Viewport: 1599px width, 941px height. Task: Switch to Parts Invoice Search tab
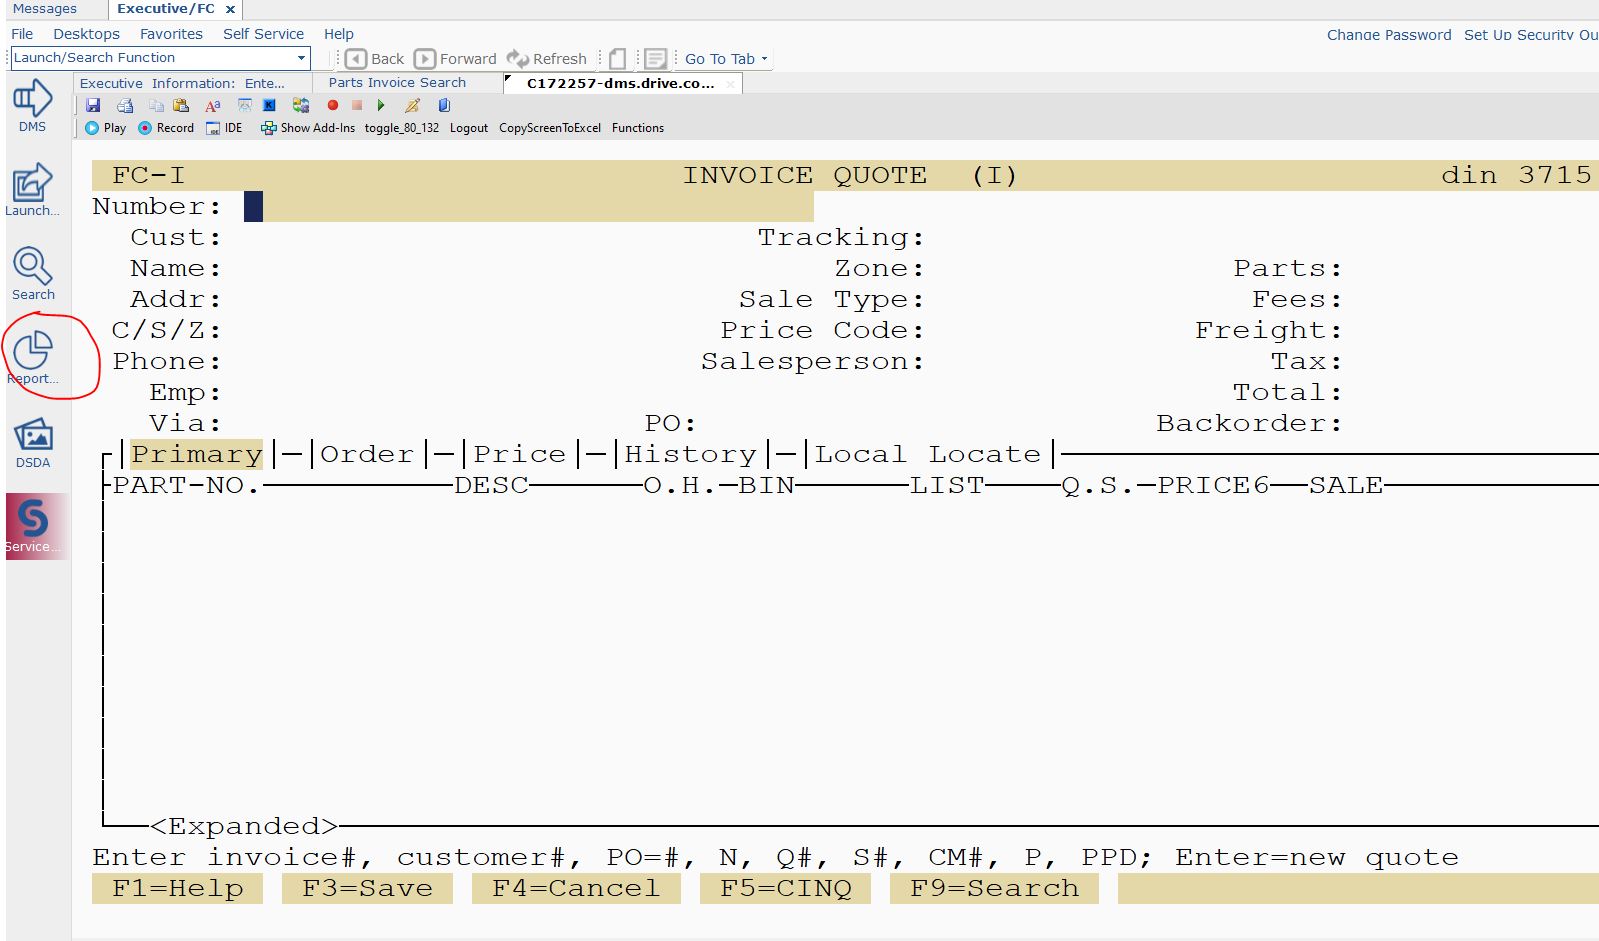tap(397, 83)
